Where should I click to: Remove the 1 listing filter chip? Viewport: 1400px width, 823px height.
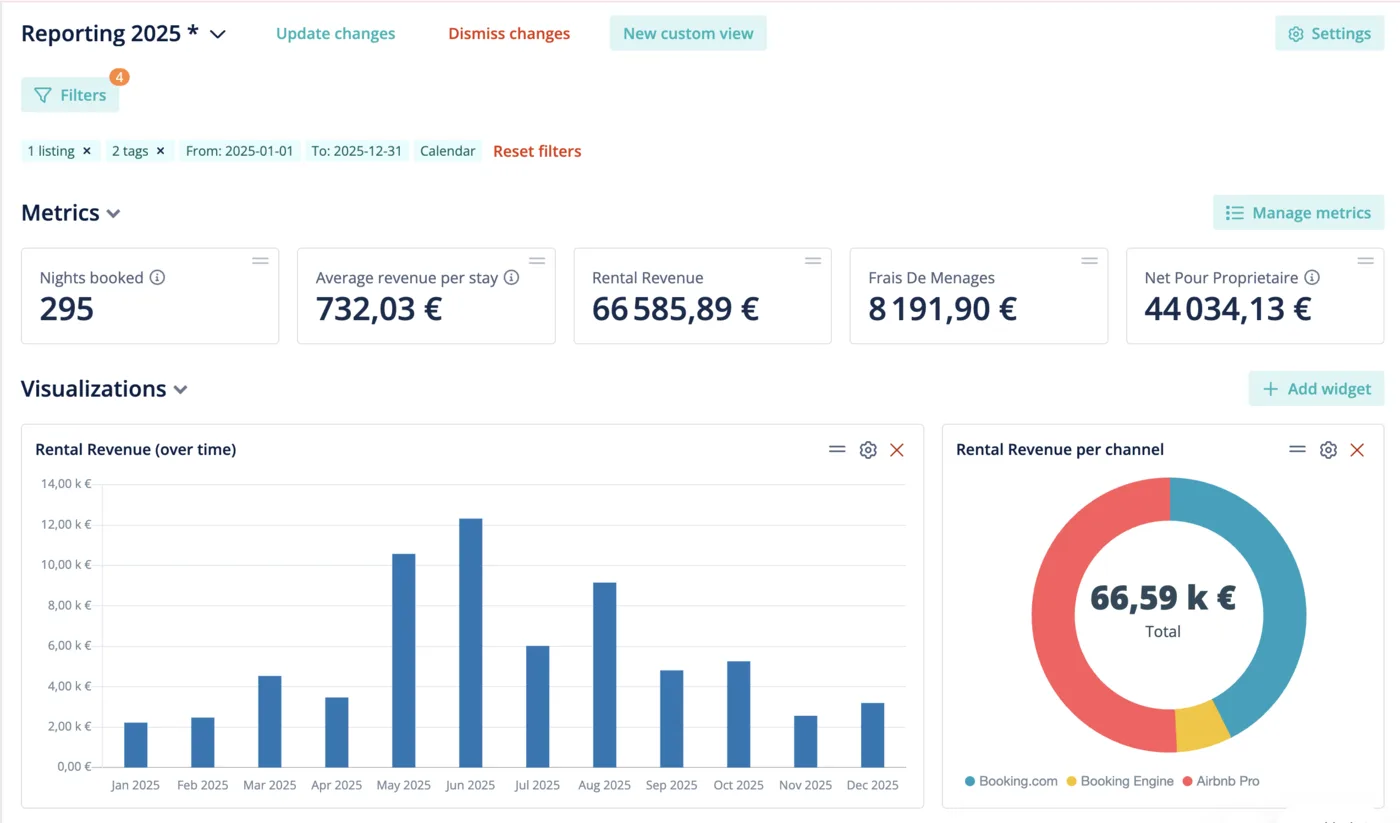point(87,151)
